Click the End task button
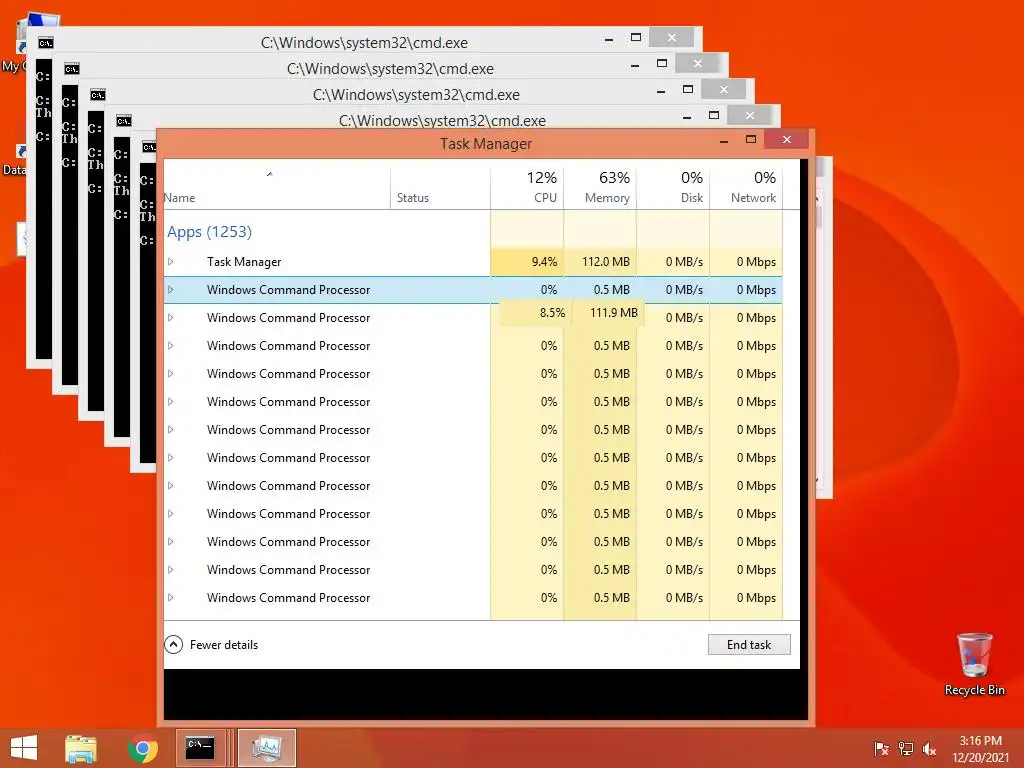The width and height of the screenshot is (1024, 768). click(x=749, y=645)
